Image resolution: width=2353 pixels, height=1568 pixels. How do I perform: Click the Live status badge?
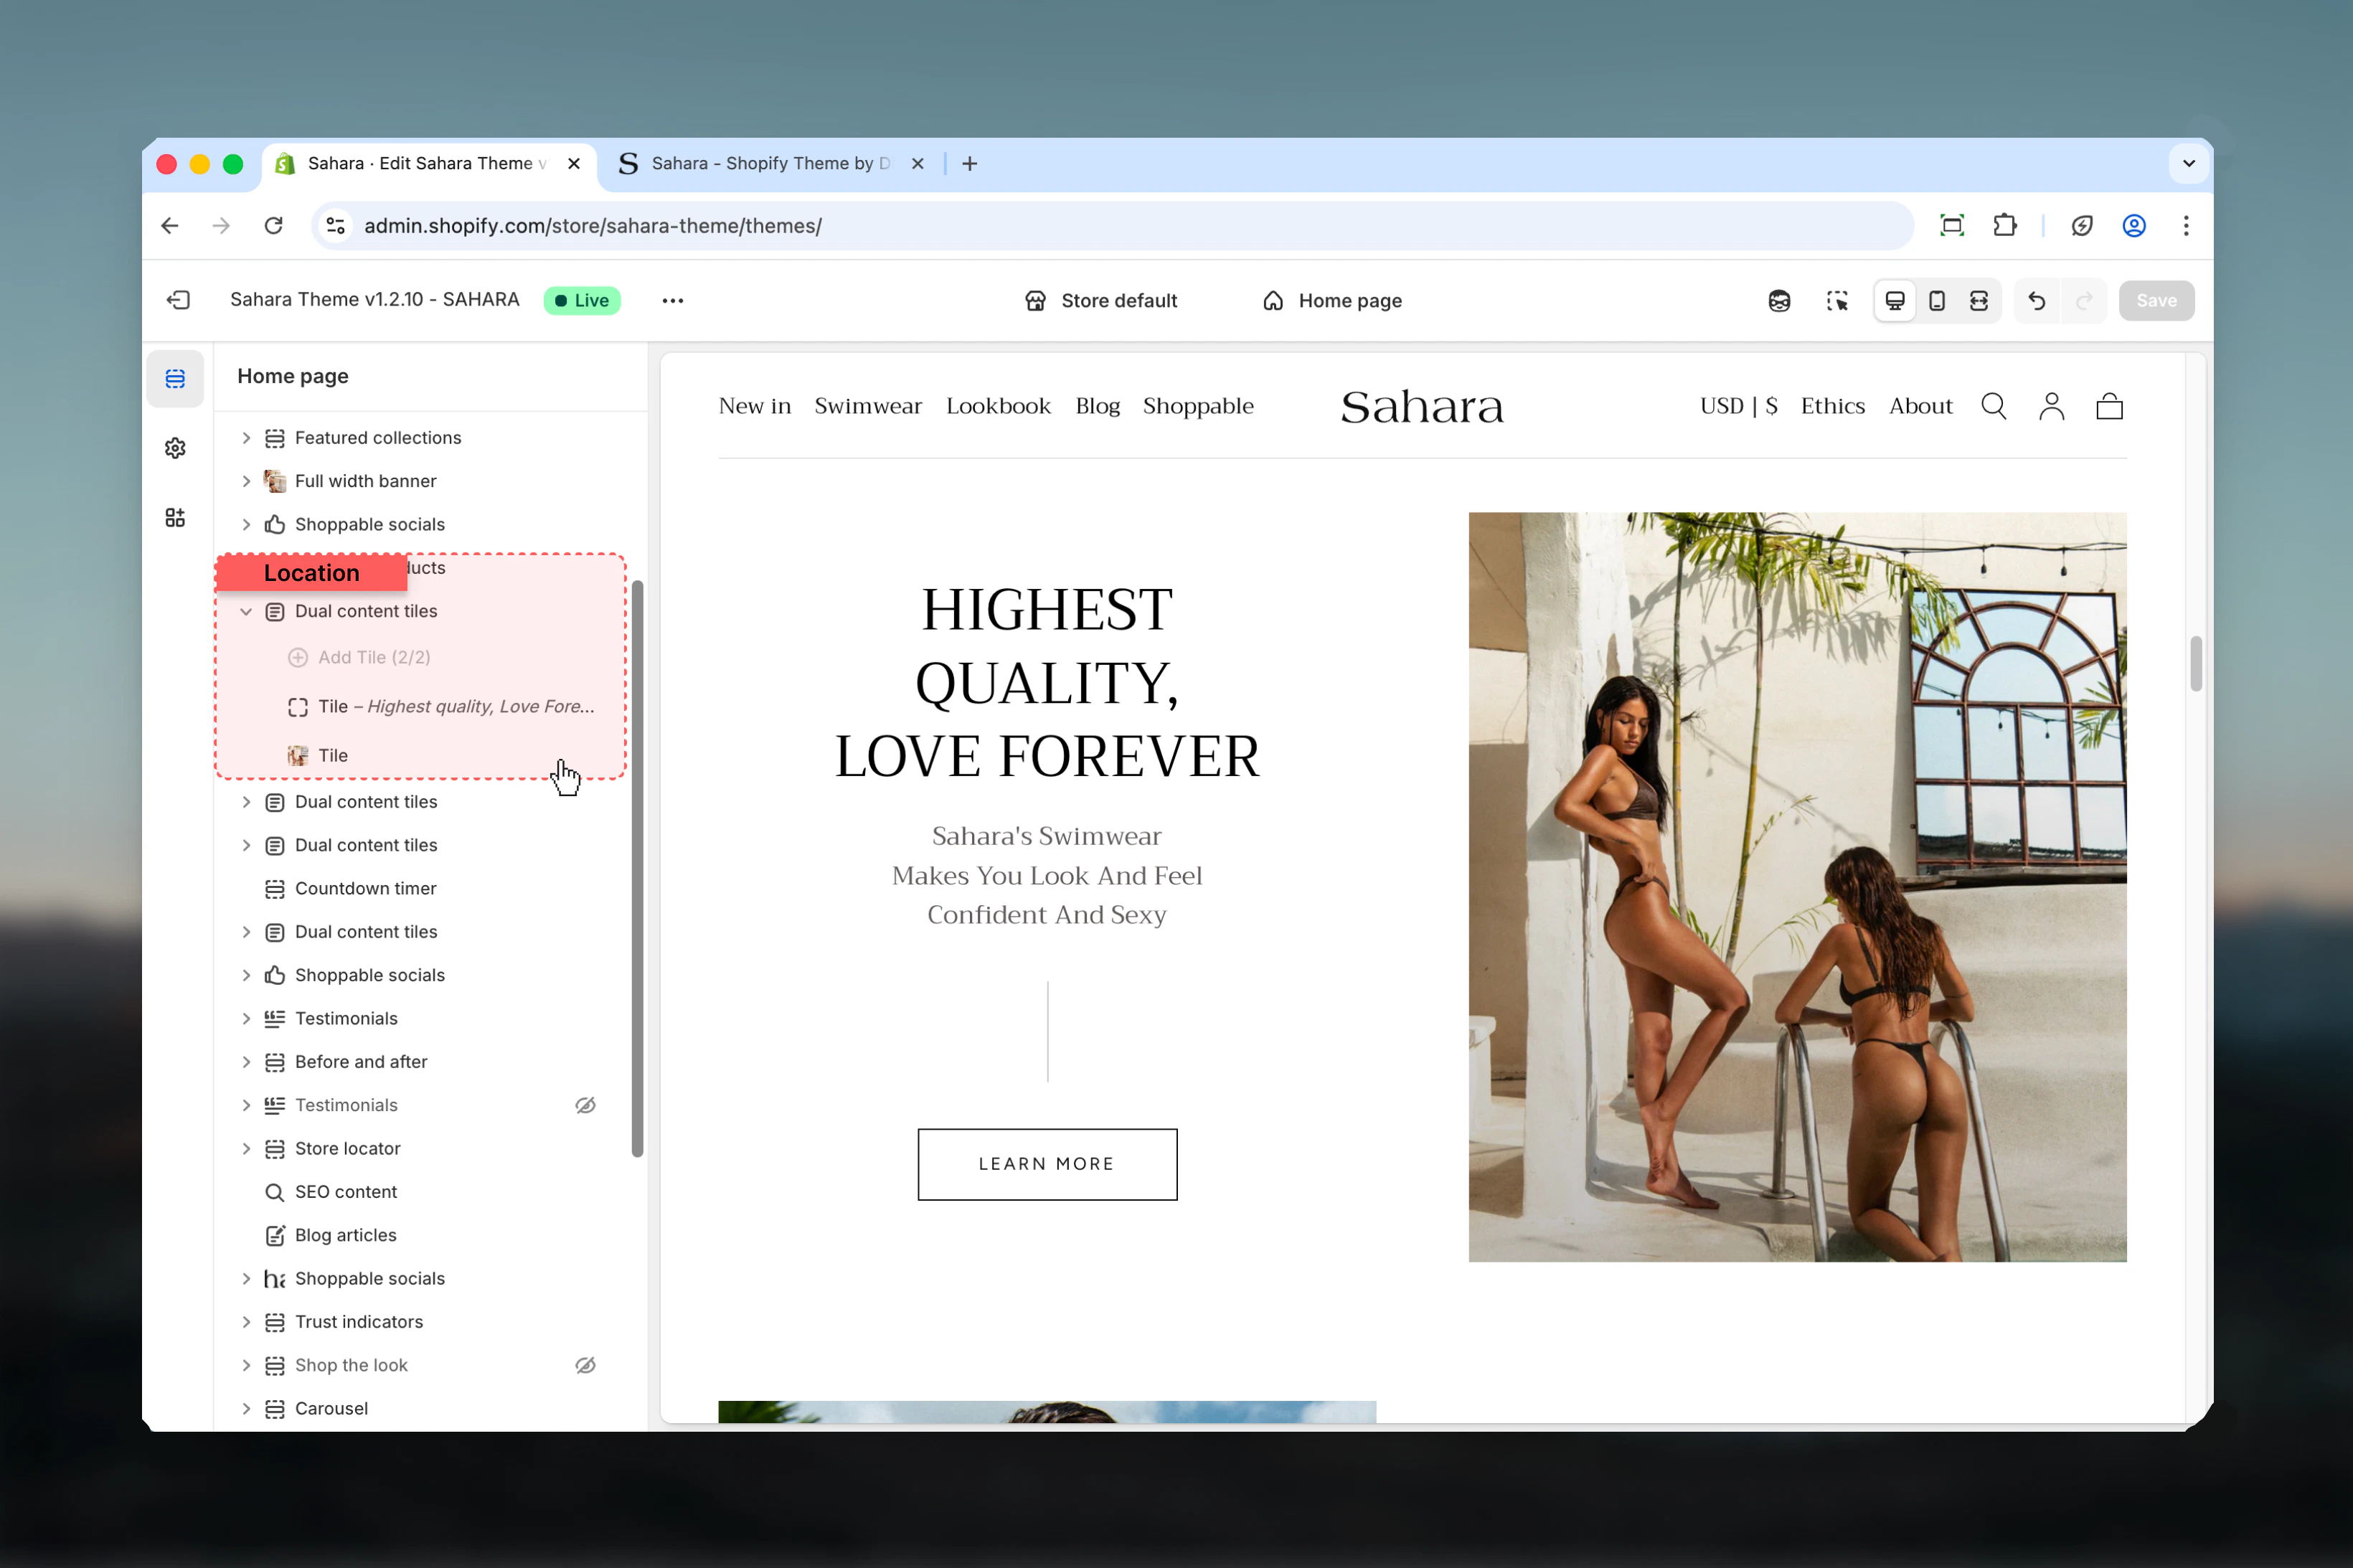tap(582, 300)
